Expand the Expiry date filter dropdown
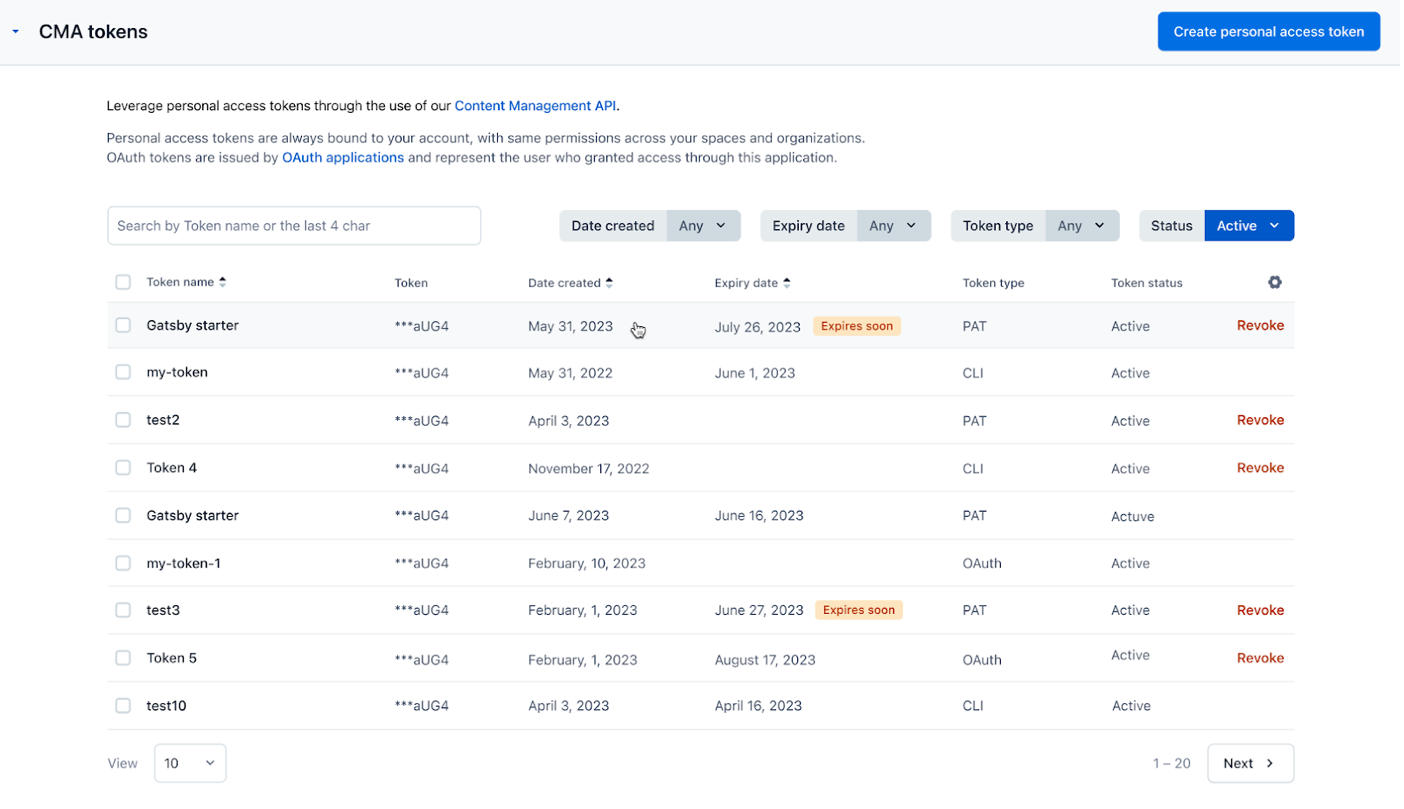 [893, 226]
